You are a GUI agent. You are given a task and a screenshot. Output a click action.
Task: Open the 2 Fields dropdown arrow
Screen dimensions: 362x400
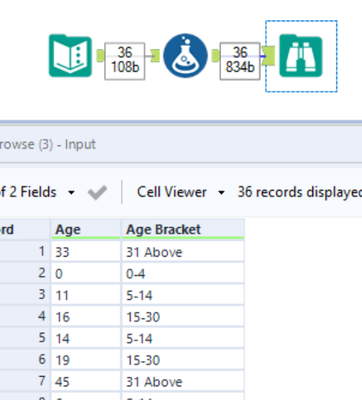[x=71, y=193]
